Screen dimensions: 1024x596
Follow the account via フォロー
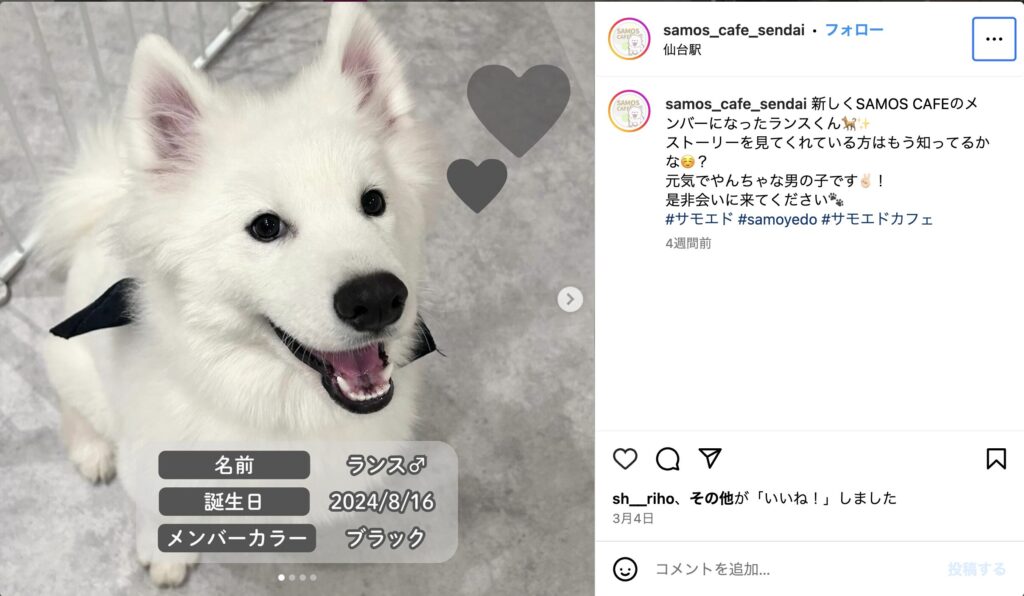[854, 30]
